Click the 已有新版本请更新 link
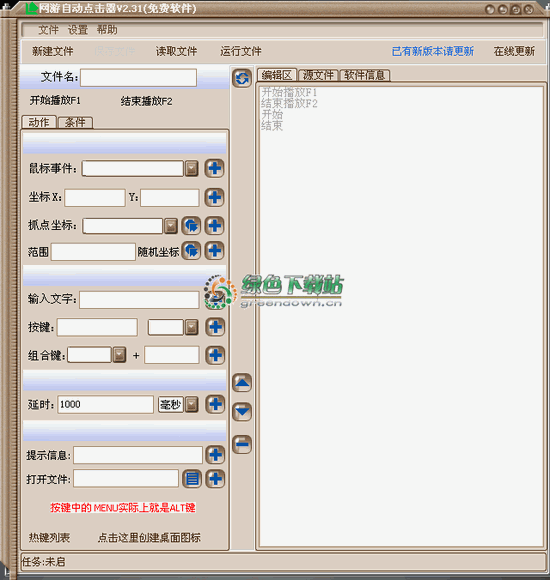Screen dimensions: 550x580 click(x=433, y=51)
